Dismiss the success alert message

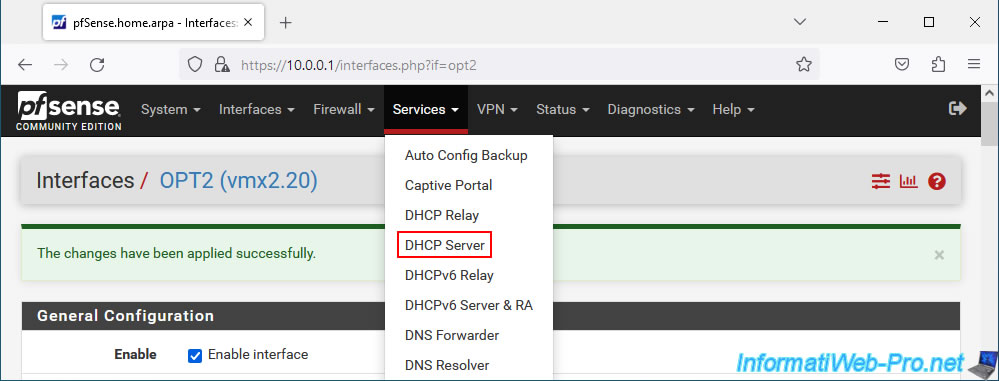[939, 255]
